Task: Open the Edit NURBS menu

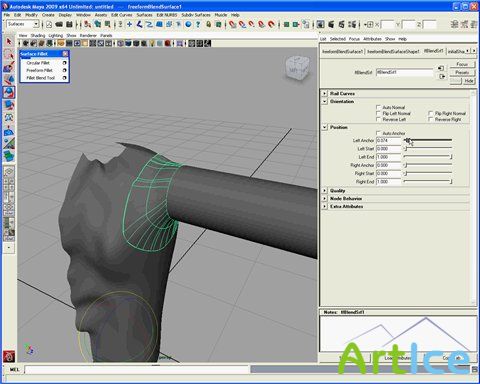Action: [x=167, y=15]
